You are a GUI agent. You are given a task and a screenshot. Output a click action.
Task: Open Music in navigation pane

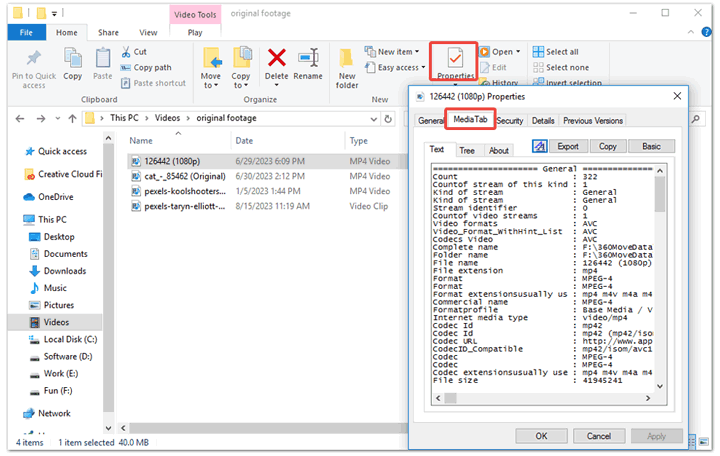(48, 288)
